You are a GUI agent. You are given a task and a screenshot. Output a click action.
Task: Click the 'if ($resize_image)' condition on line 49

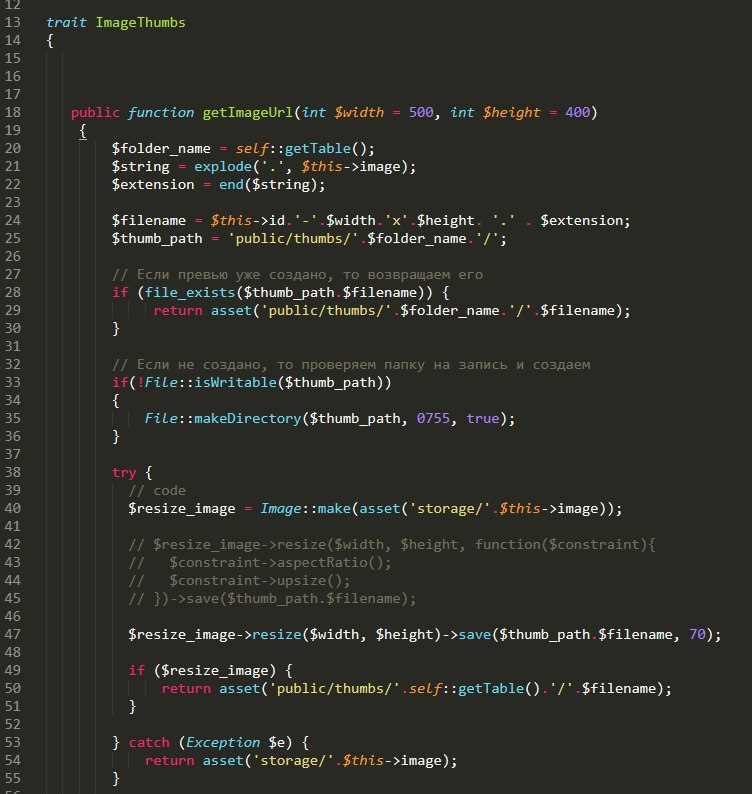(202, 671)
